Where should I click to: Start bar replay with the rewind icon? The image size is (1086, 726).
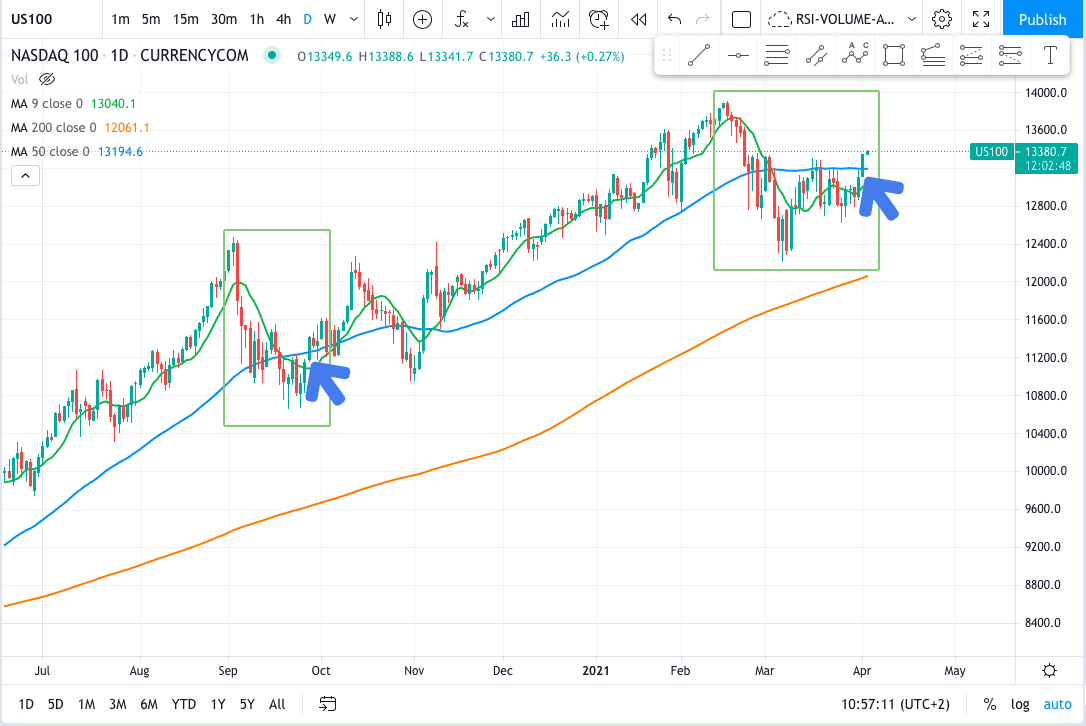click(x=636, y=19)
